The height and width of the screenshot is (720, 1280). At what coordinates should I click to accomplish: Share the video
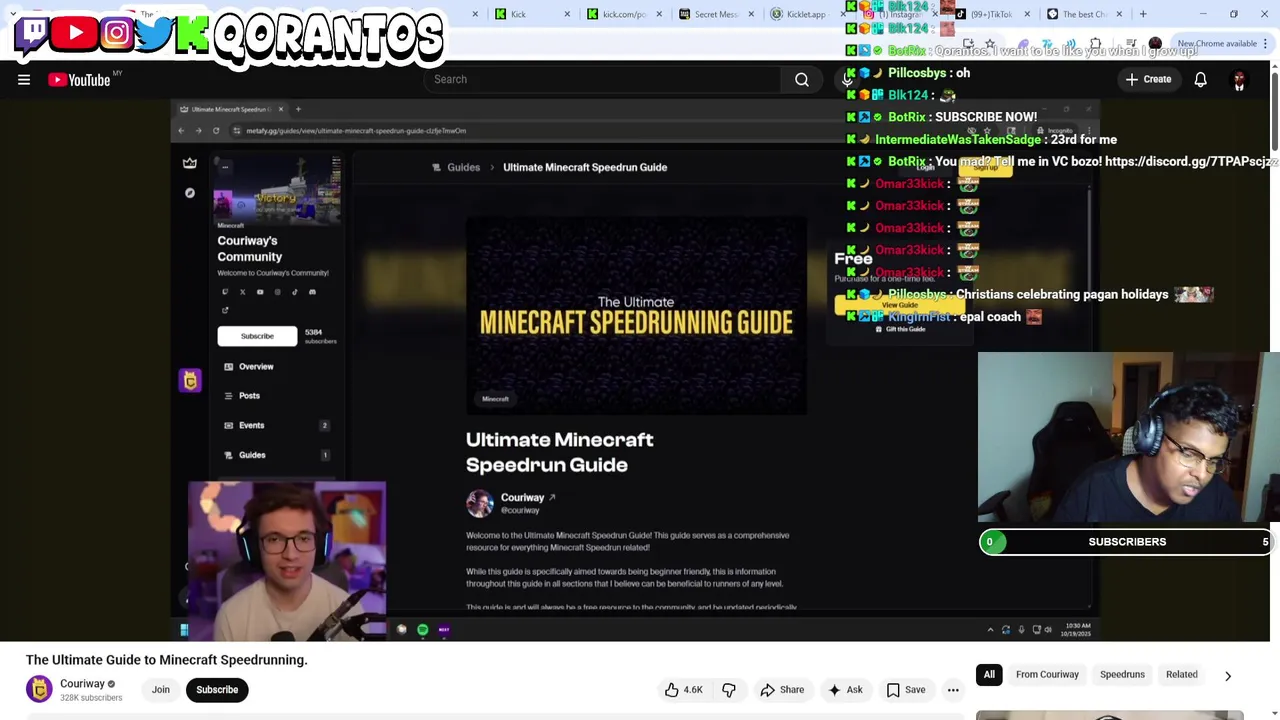coord(781,689)
